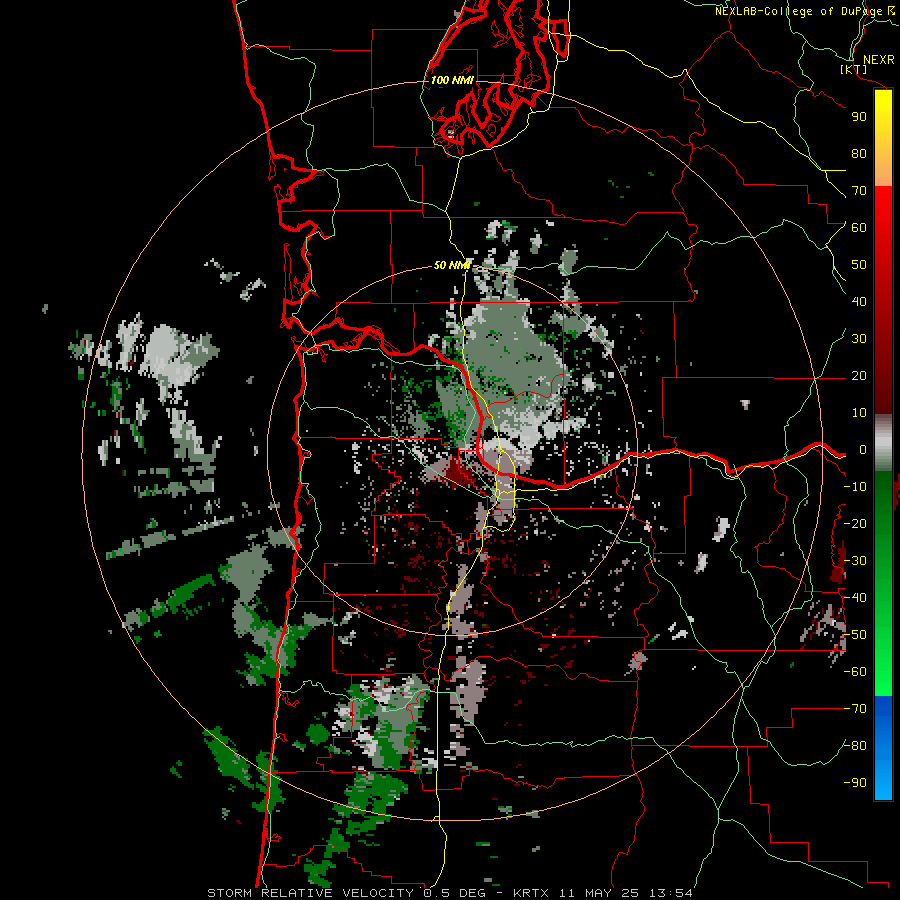Click the scale value 80
The width and height of the screenshot is (900, 900).
click(859, 154)
